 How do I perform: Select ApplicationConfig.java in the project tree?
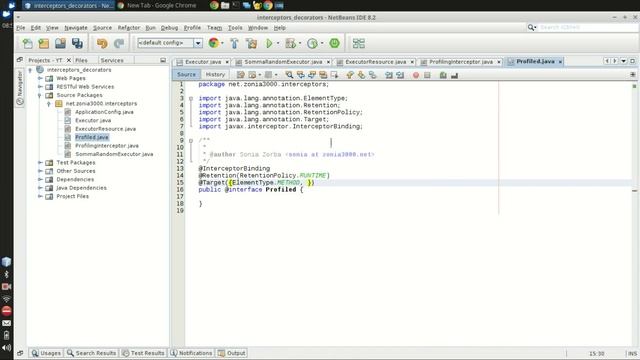pos(104,112)
